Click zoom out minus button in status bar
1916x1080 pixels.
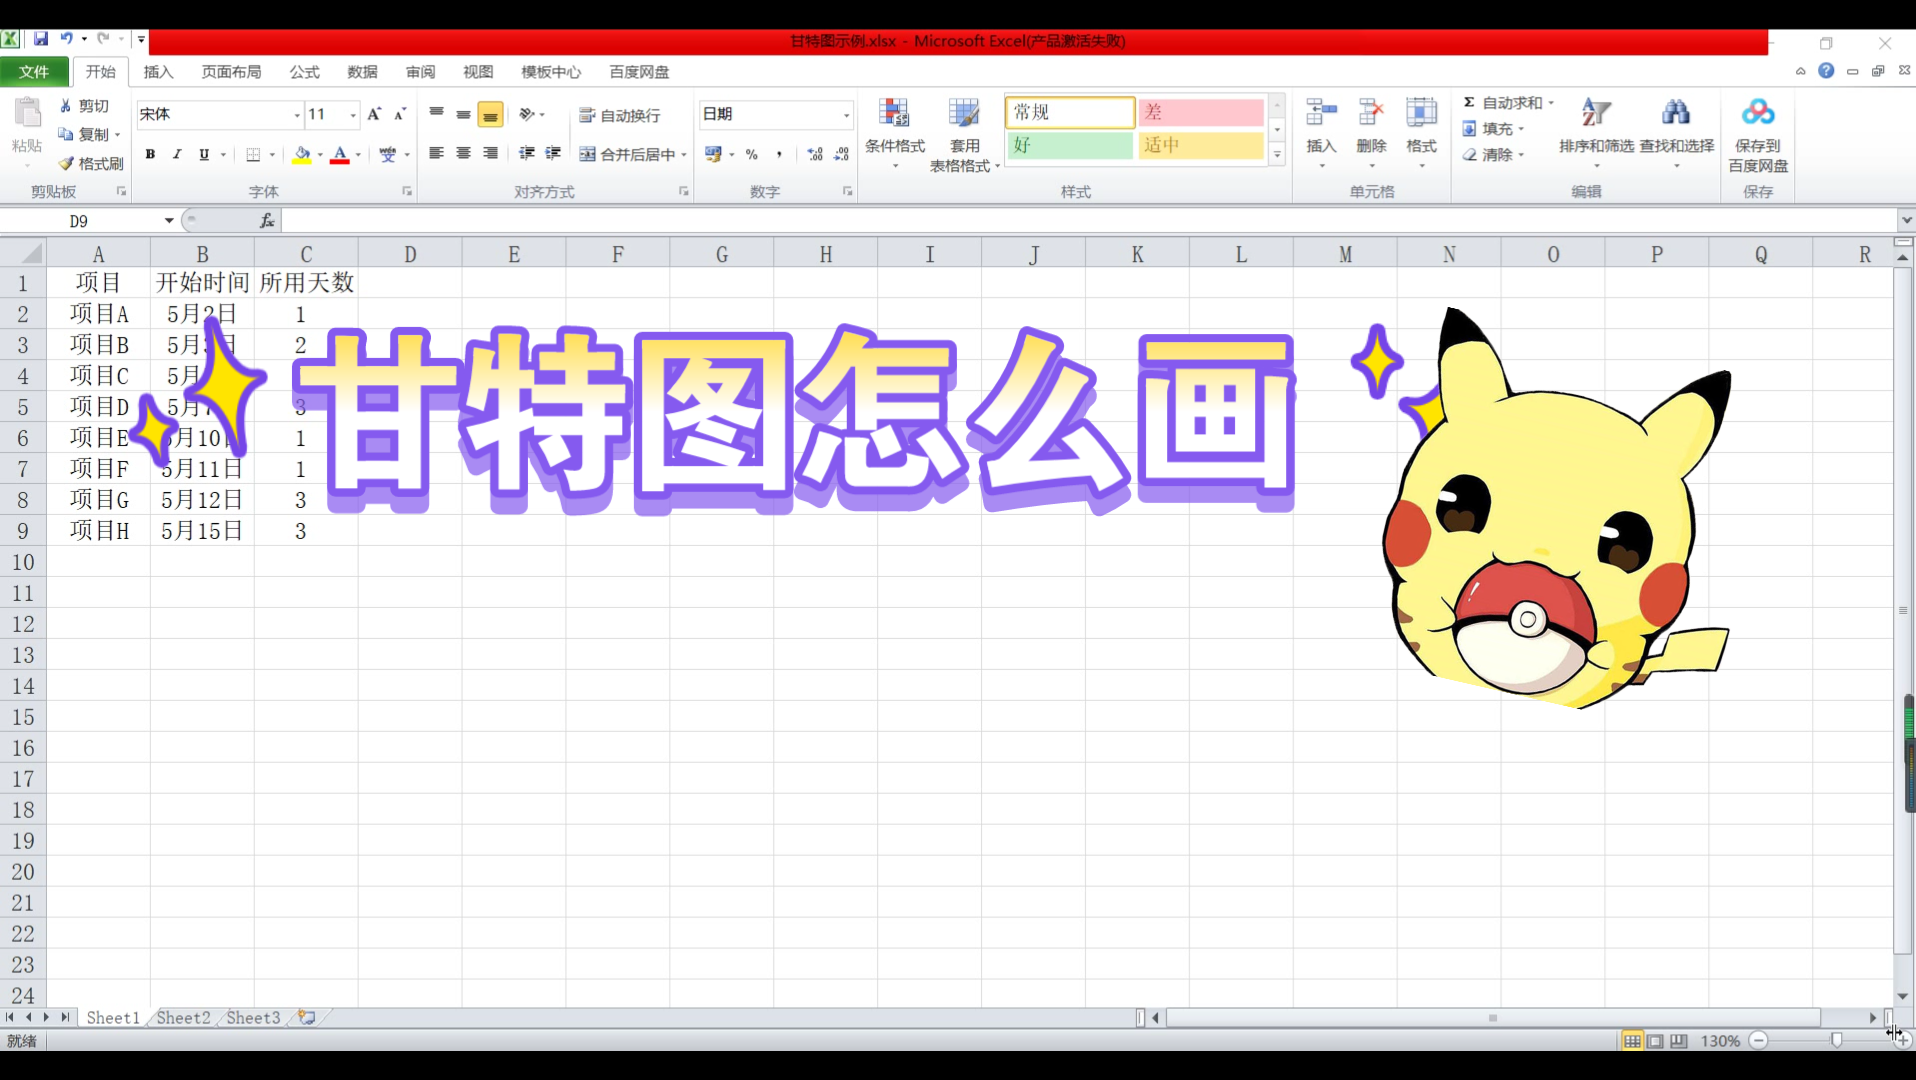point(1759,1041)
